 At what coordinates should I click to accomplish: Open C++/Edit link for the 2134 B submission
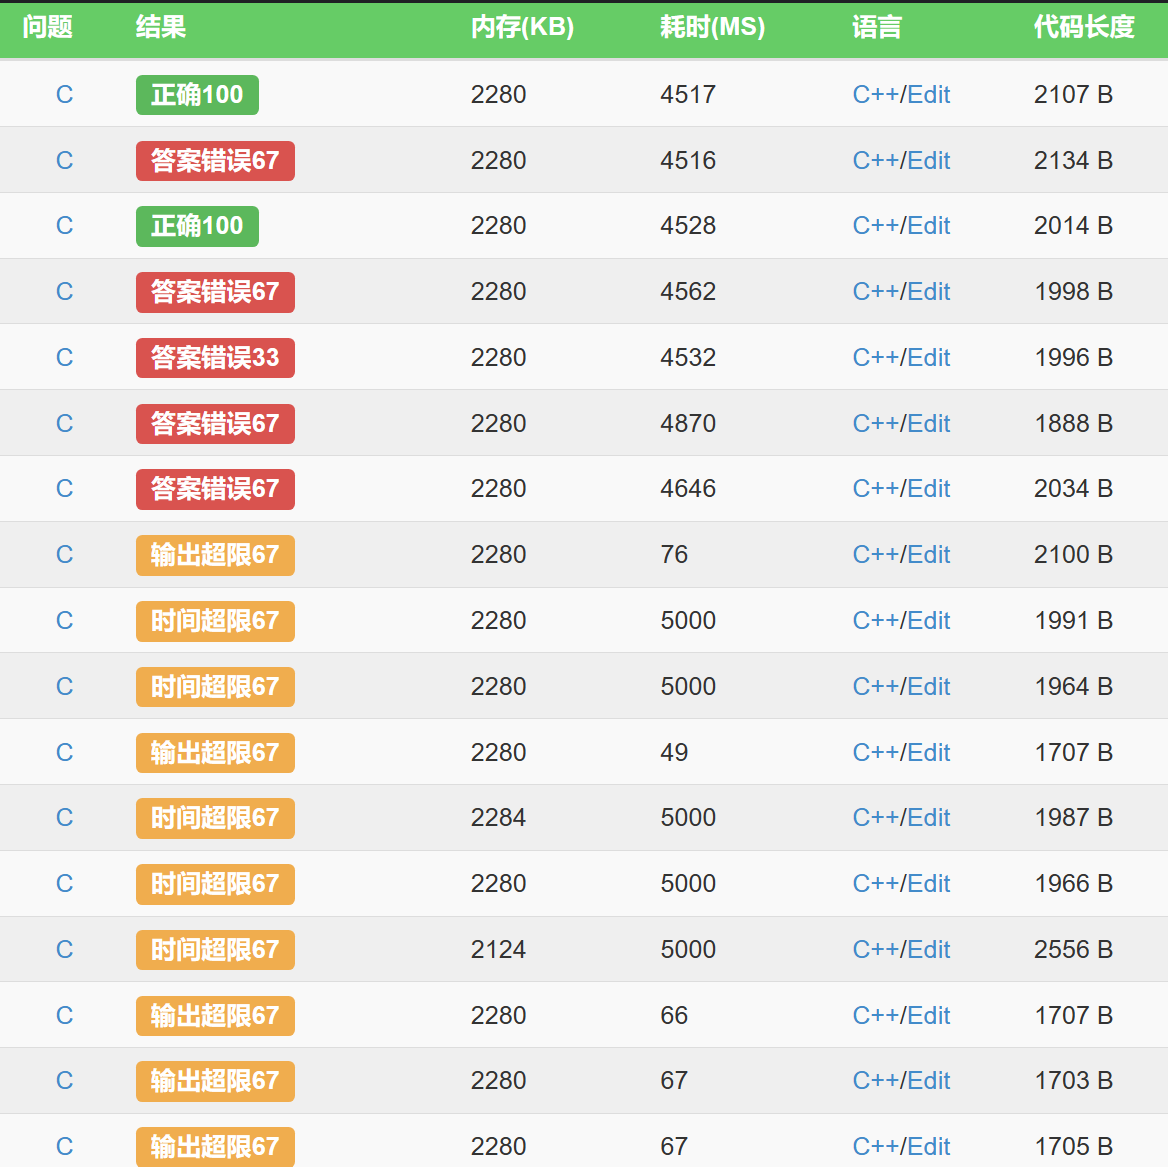(x=901, y=160)
